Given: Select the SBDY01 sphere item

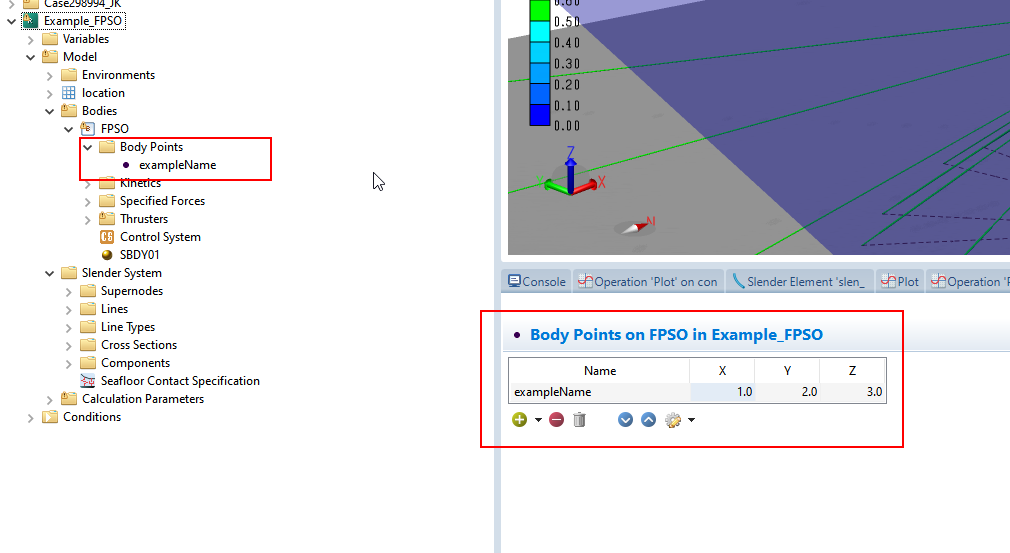Looking at the screenshot, I should coord(139,255).
